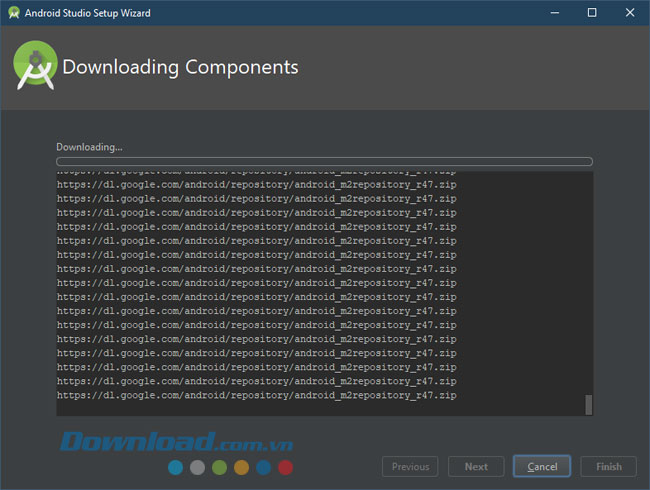Click the Downloading Components heading
Viewport: 650px width, 490px height.
(x=180, y=67)
